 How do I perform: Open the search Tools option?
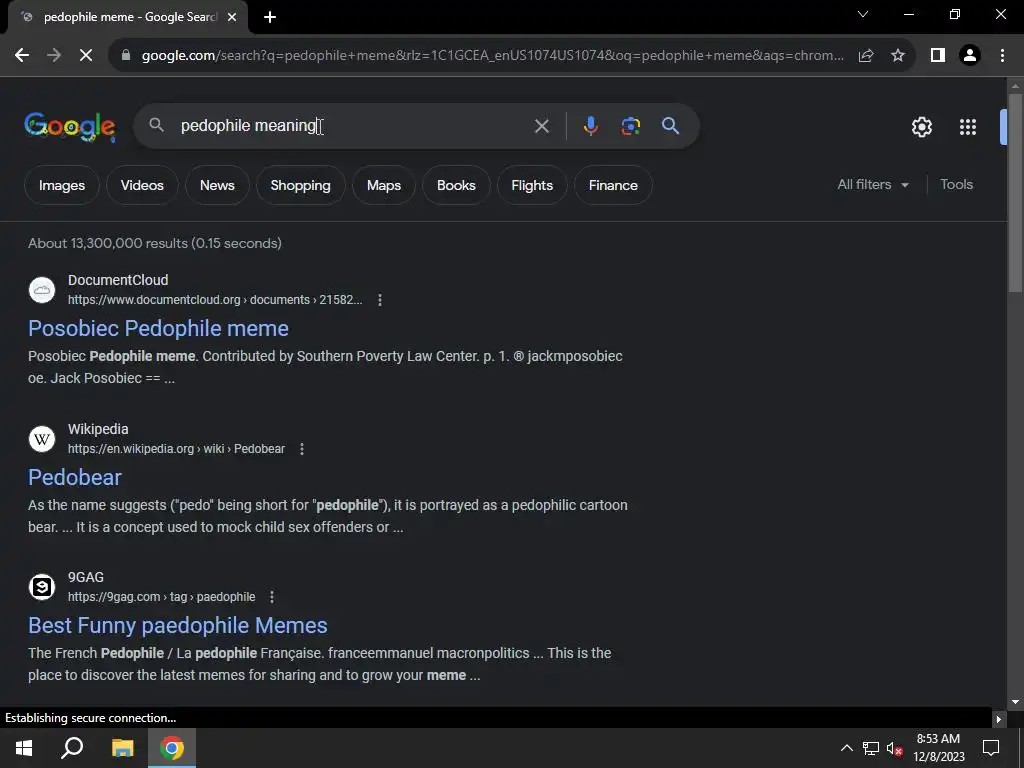tap(956, 185)
